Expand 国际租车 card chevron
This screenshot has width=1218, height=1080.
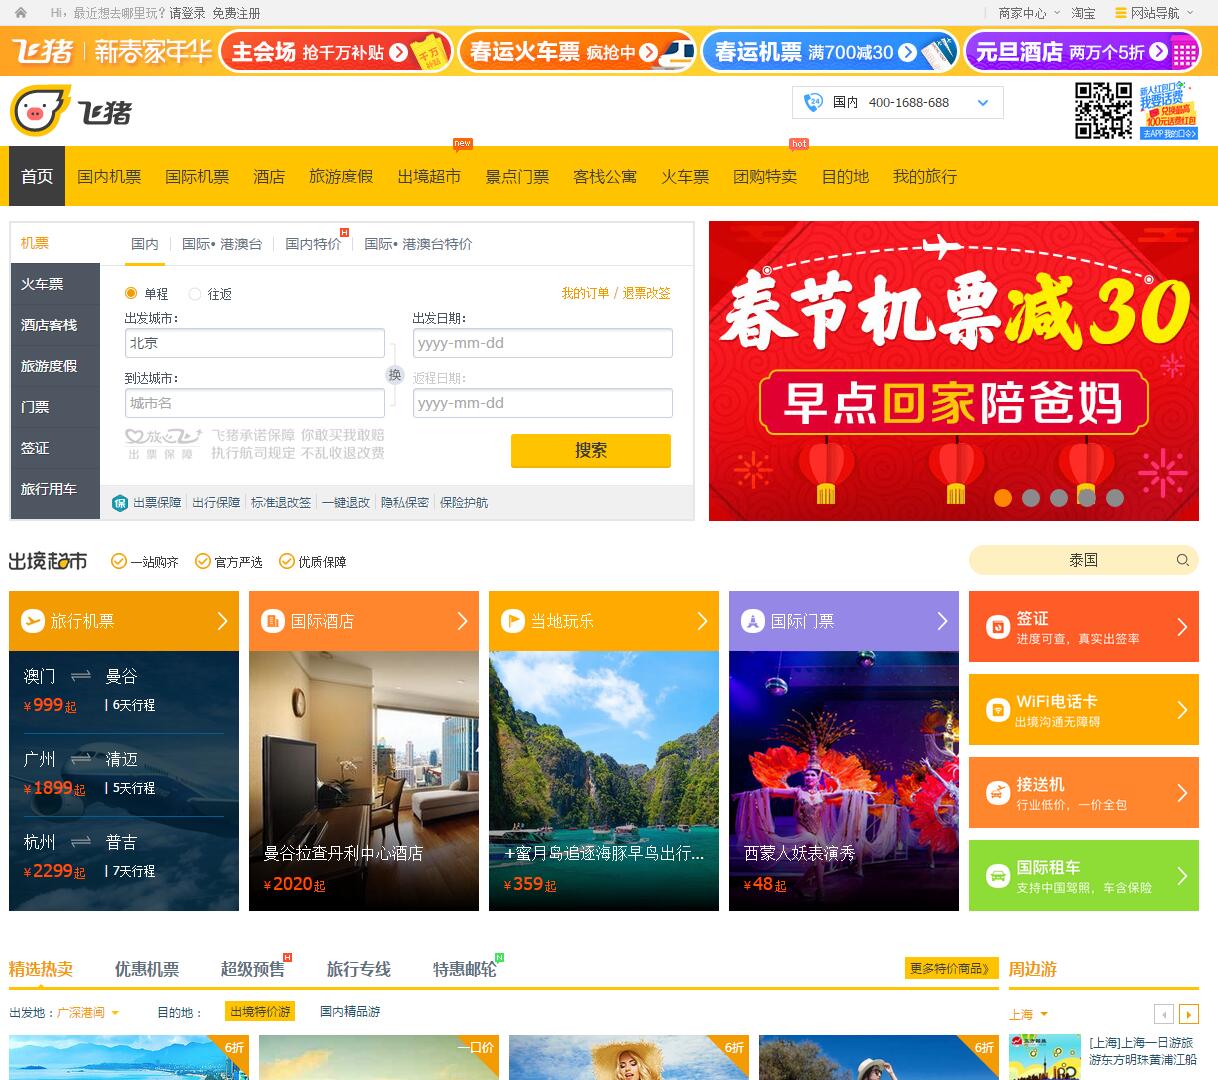tap(1182, 876)
